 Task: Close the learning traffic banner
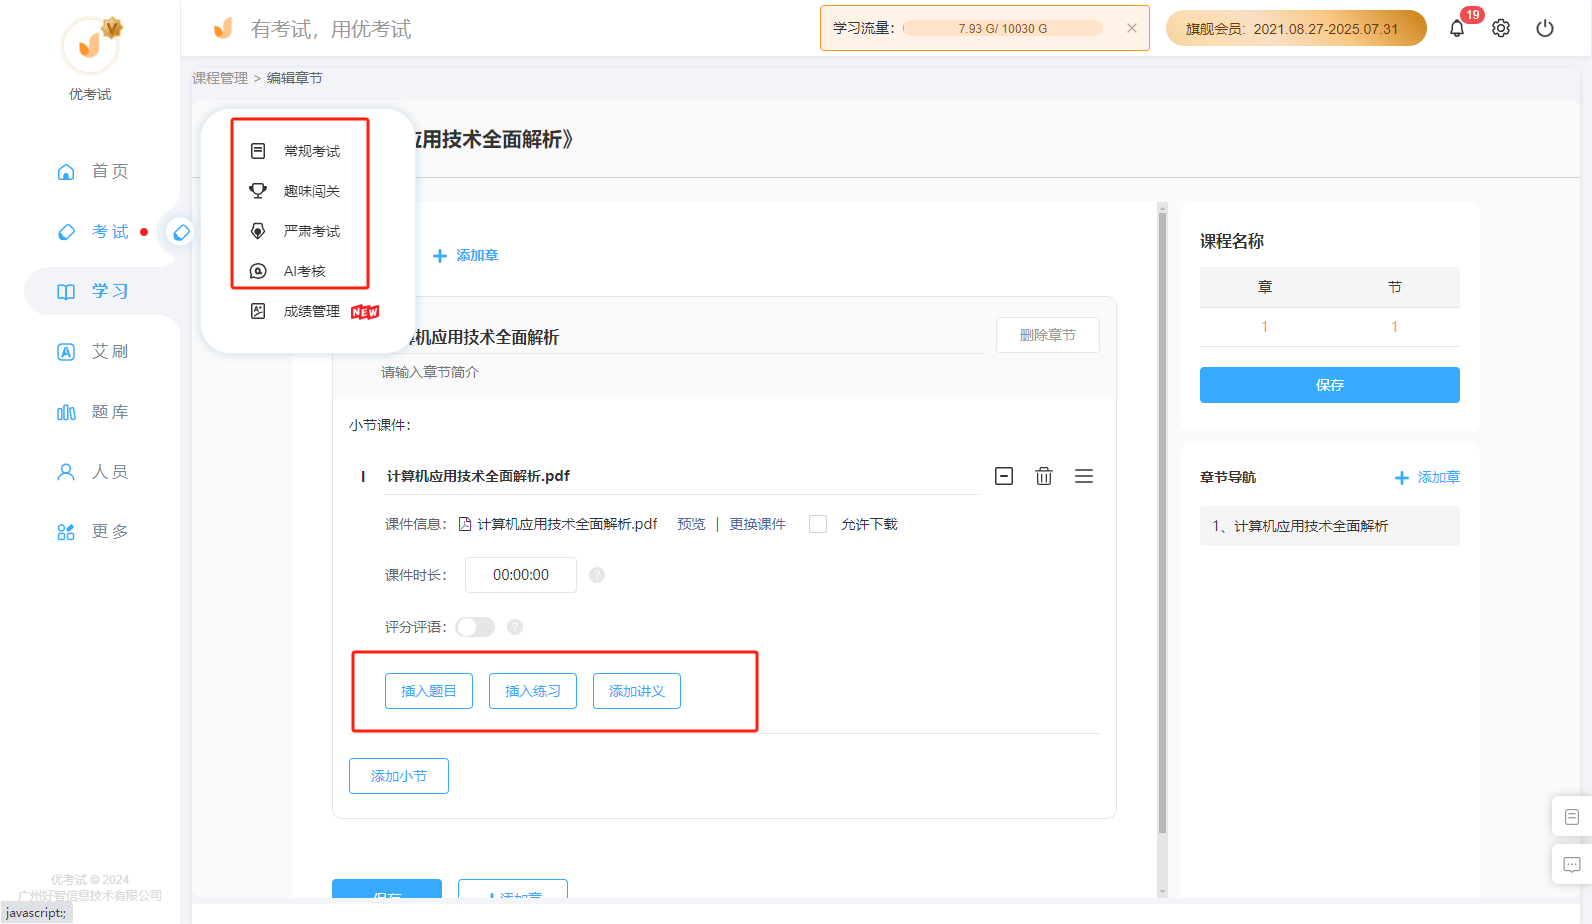tap(1132, 28)
